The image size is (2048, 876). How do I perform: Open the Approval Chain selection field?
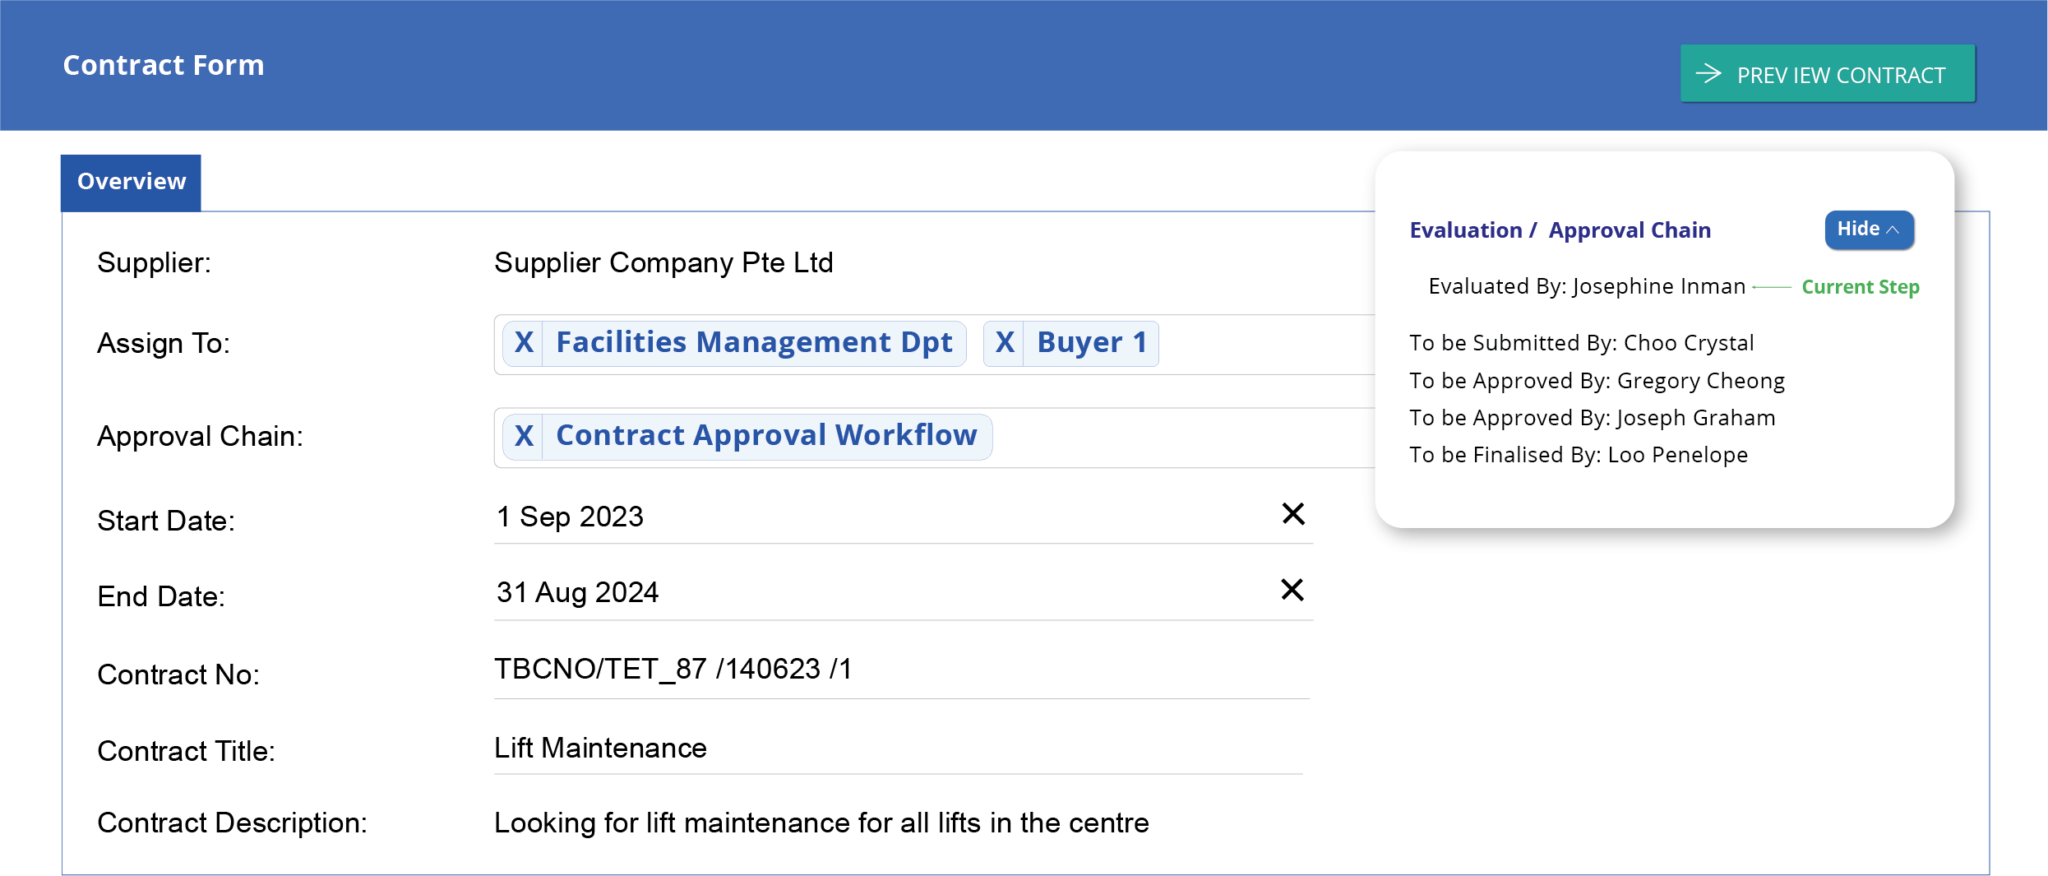(x=1150, y=436)
